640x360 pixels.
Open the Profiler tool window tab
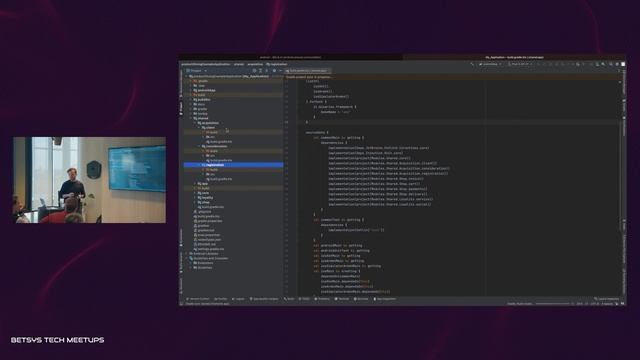click(x=221, y=299)
